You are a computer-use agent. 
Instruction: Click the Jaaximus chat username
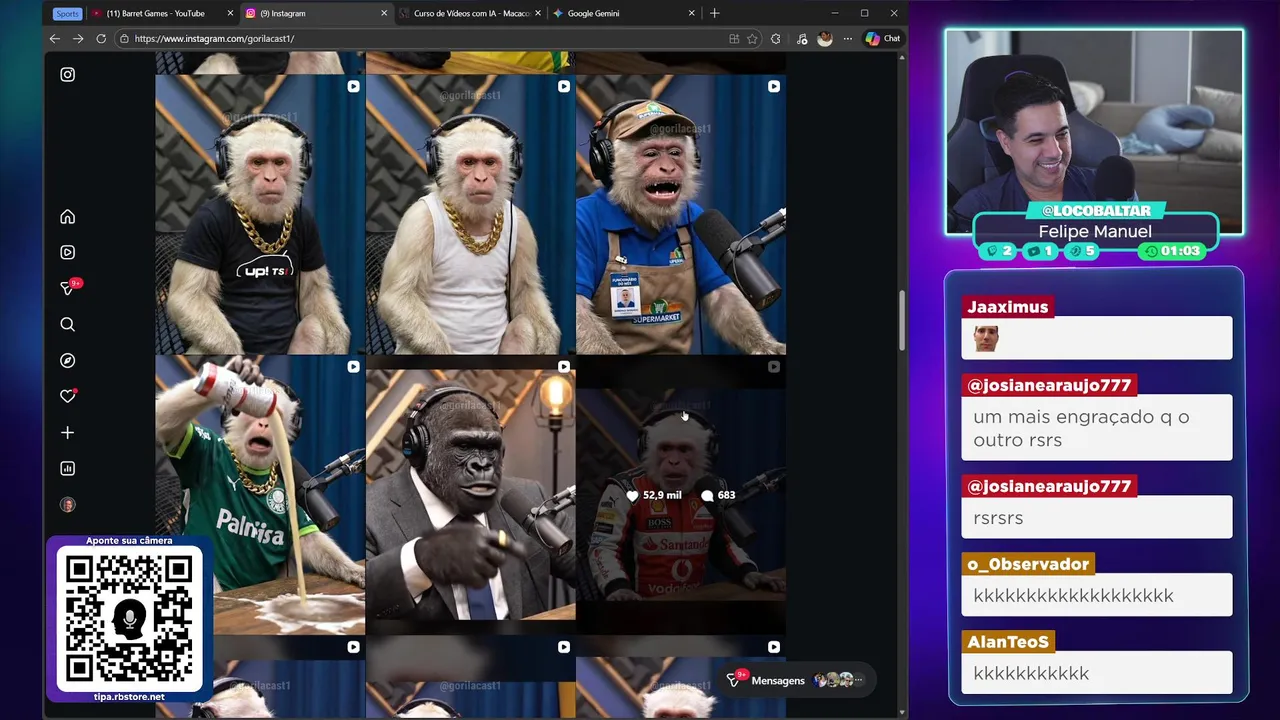click(x=1007, y=307)
